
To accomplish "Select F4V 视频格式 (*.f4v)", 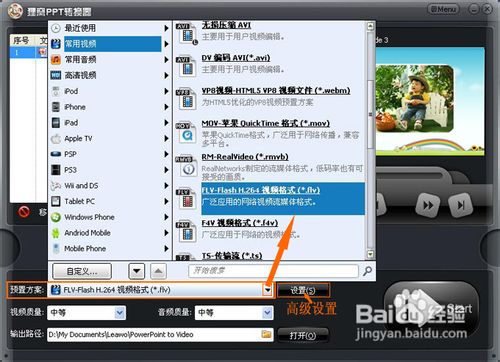I will [239, 223].
